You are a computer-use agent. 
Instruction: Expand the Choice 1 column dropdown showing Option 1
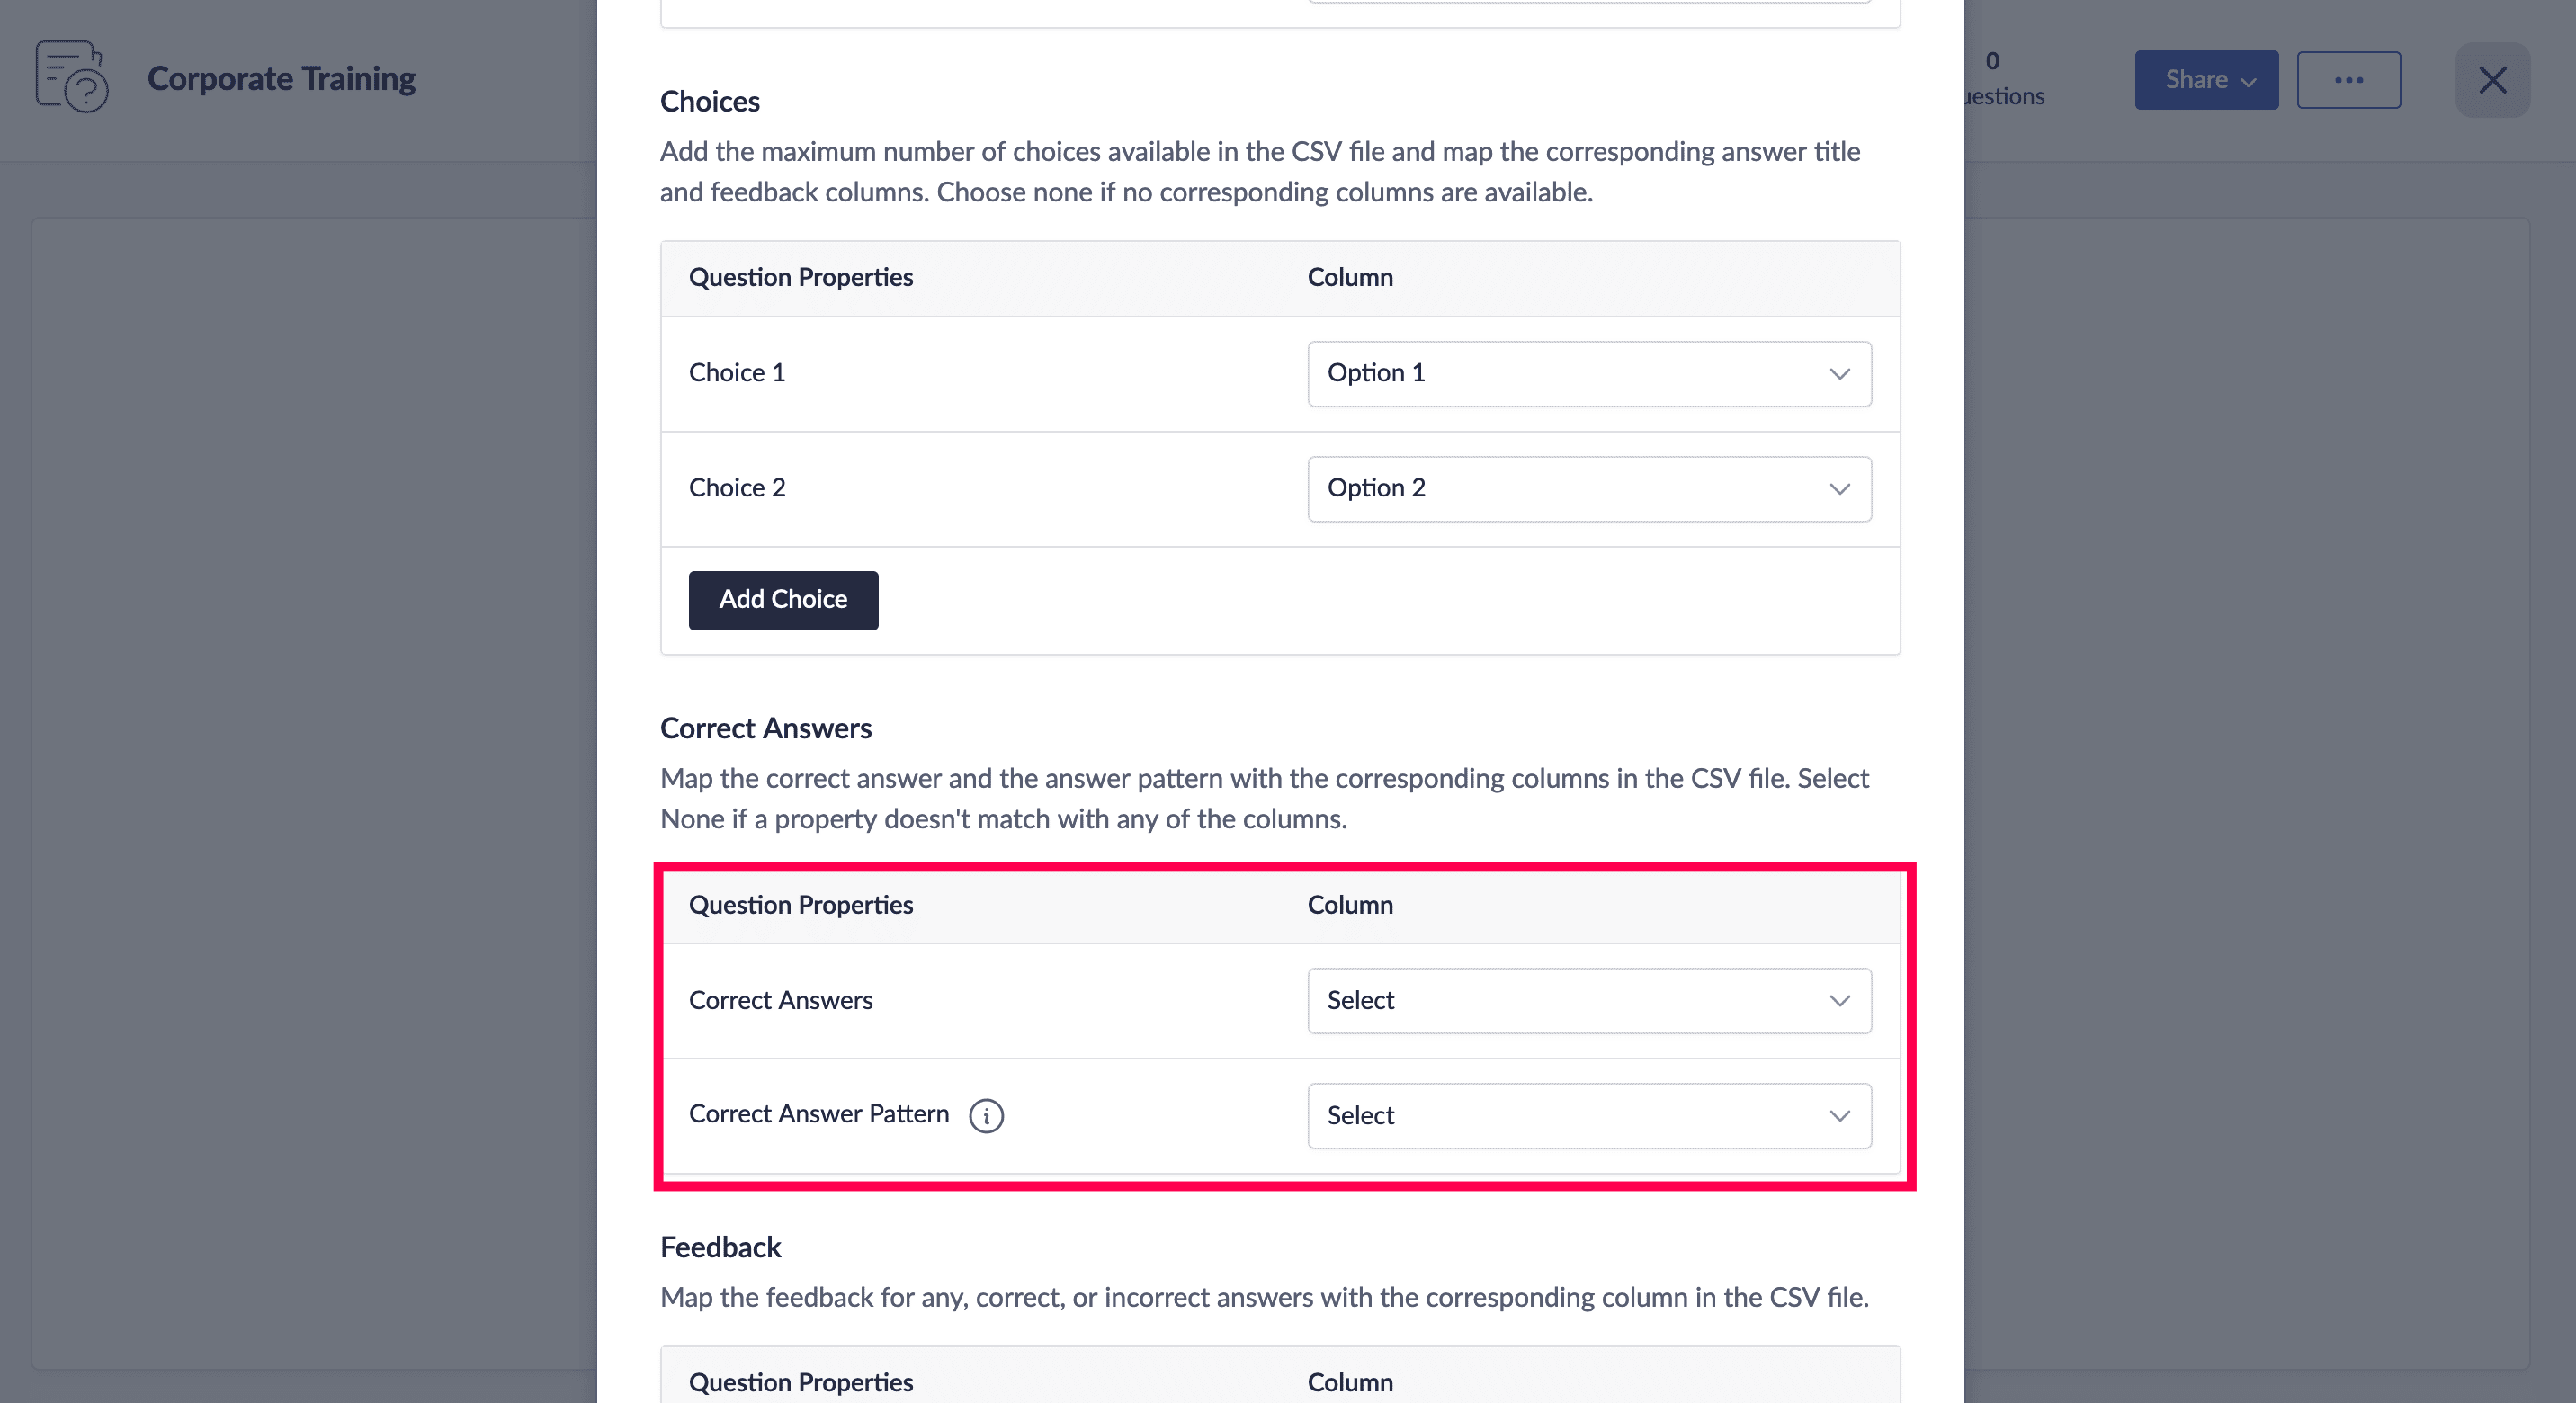(1589, 374)
